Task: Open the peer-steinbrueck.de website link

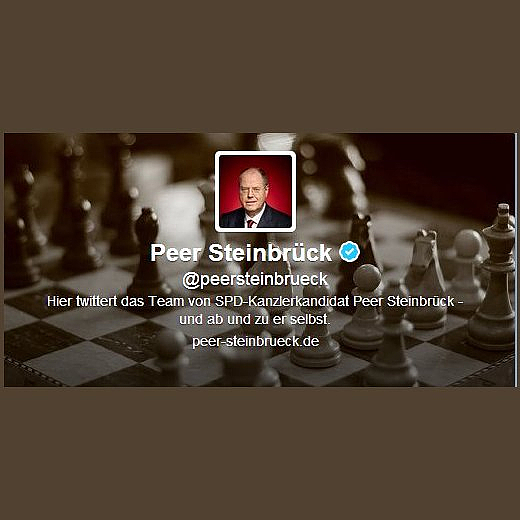Action: point(256,341)
